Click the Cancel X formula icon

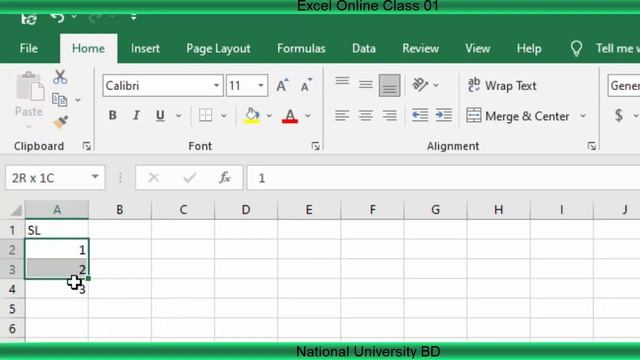(x=153, y=178)
